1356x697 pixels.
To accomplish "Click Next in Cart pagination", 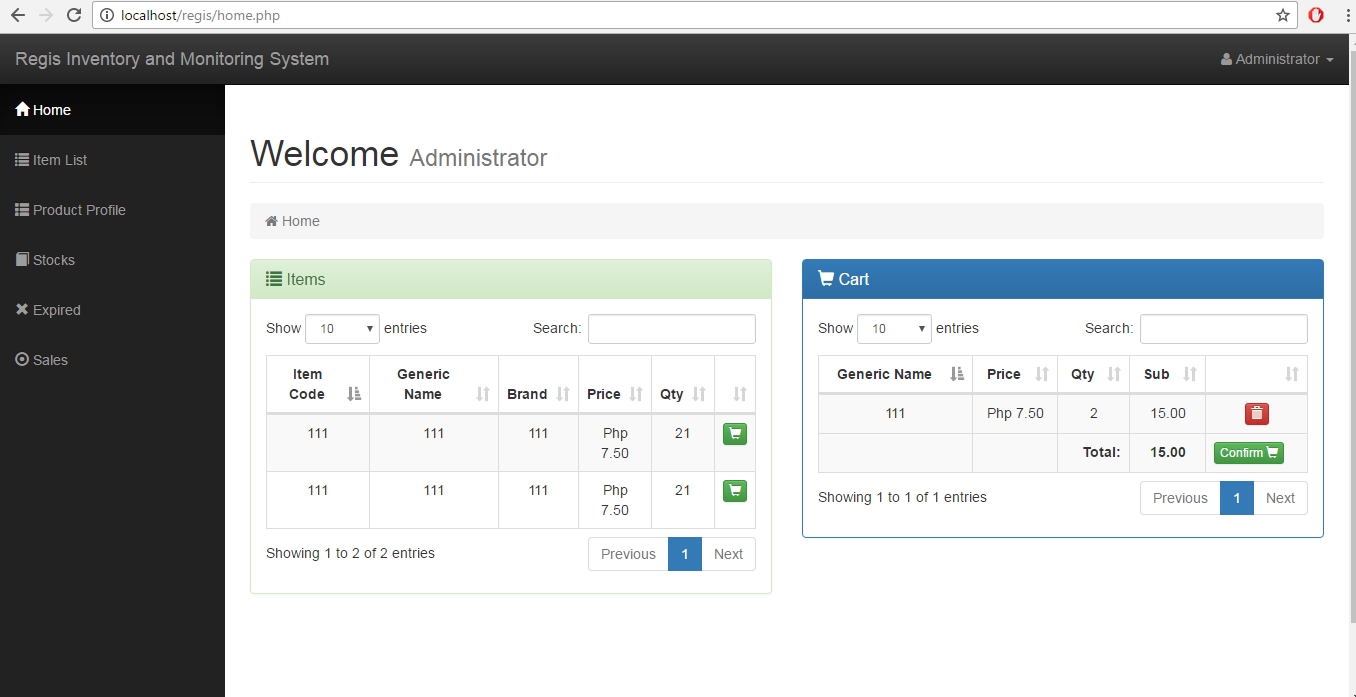I will point(1280,498).
